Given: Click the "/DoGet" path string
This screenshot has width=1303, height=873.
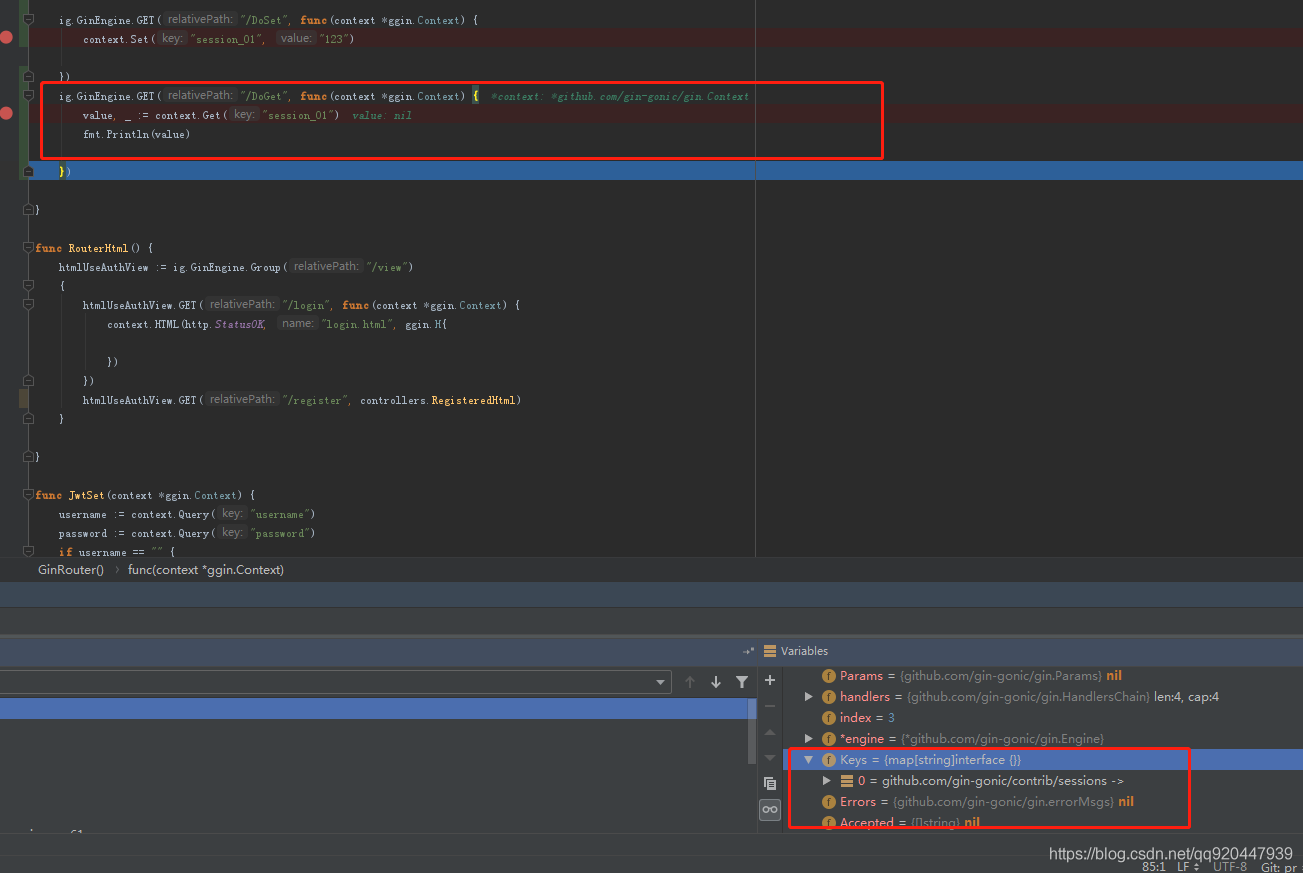Looking at the screenshot, I should [262, 96].
